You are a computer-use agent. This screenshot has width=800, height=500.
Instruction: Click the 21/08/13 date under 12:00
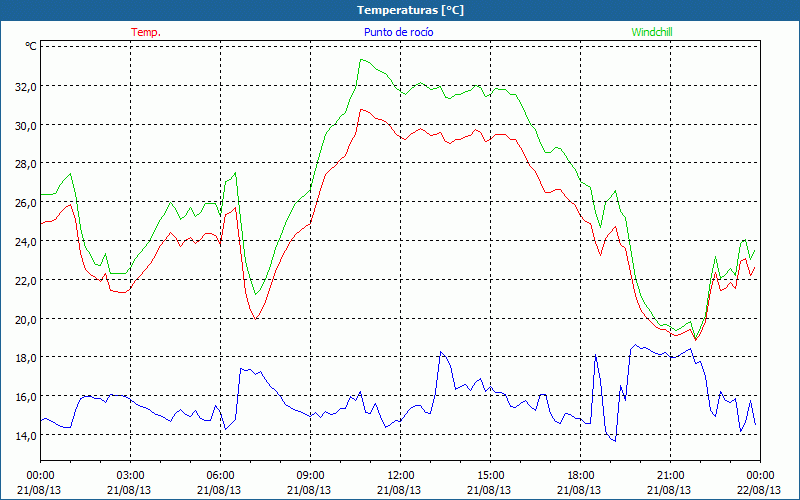(399, 490)
